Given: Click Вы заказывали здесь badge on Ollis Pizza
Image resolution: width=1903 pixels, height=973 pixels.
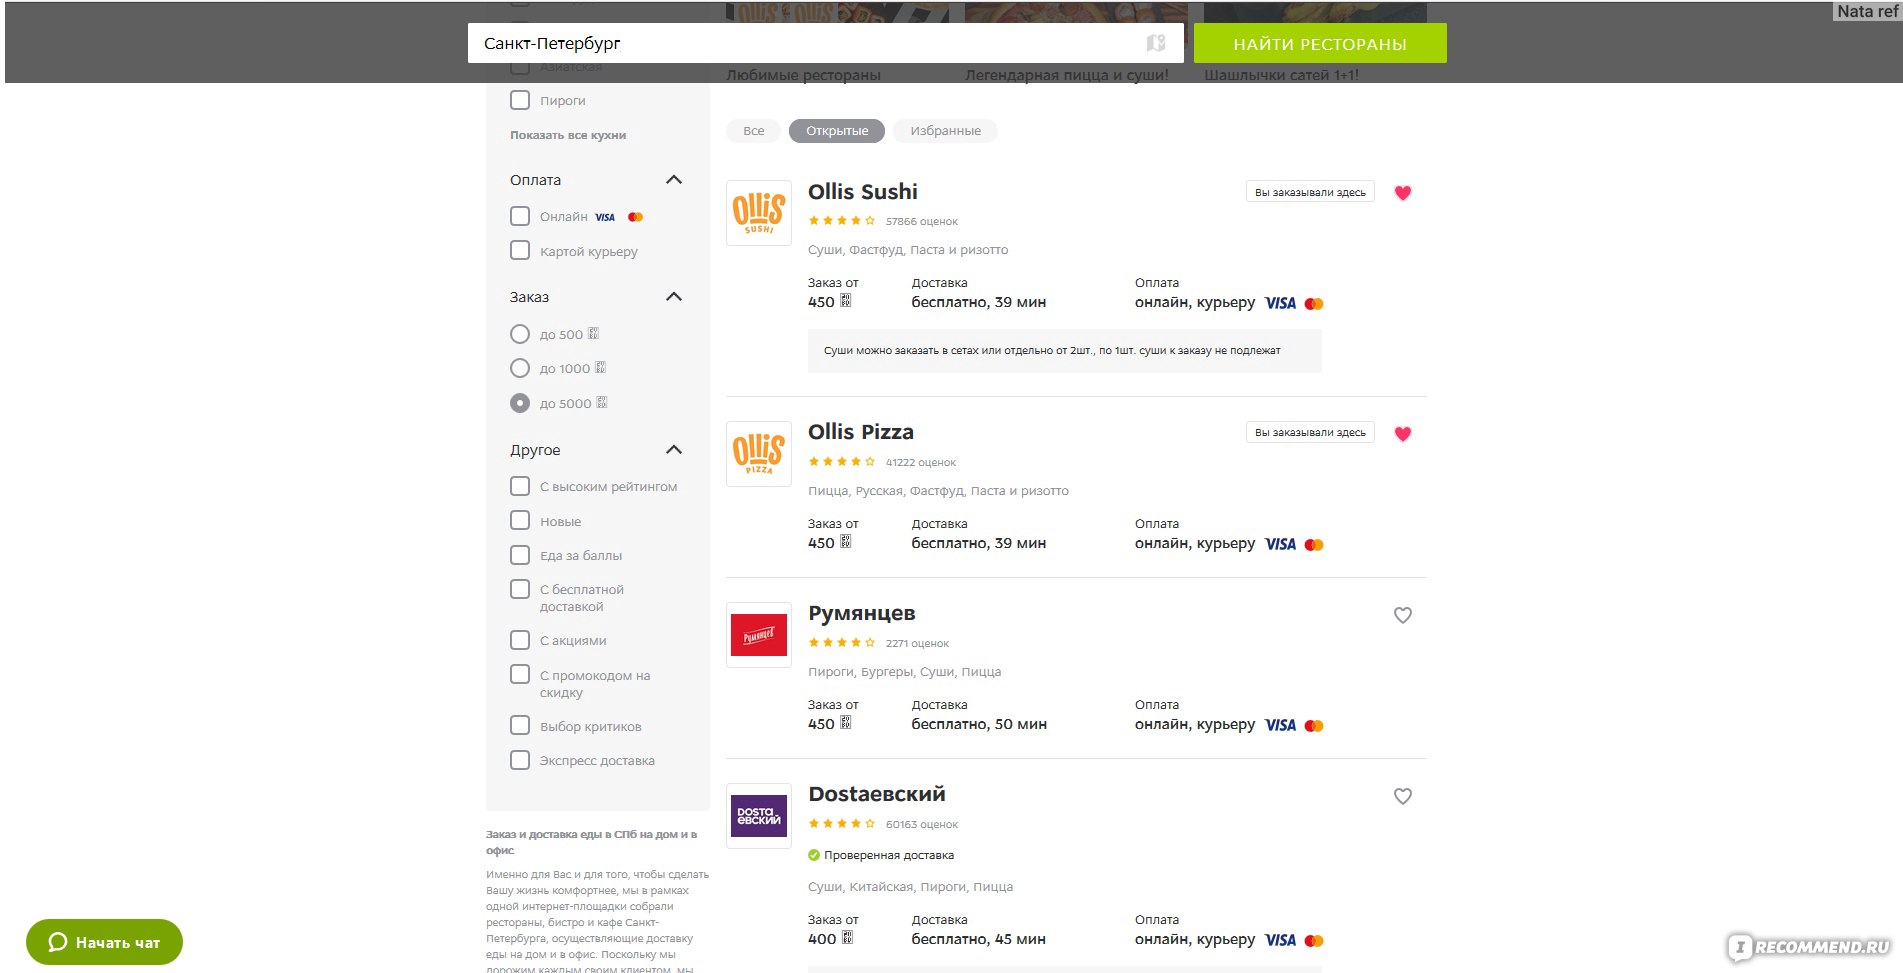Looking at the screenshot, I should pos(1310,432).
